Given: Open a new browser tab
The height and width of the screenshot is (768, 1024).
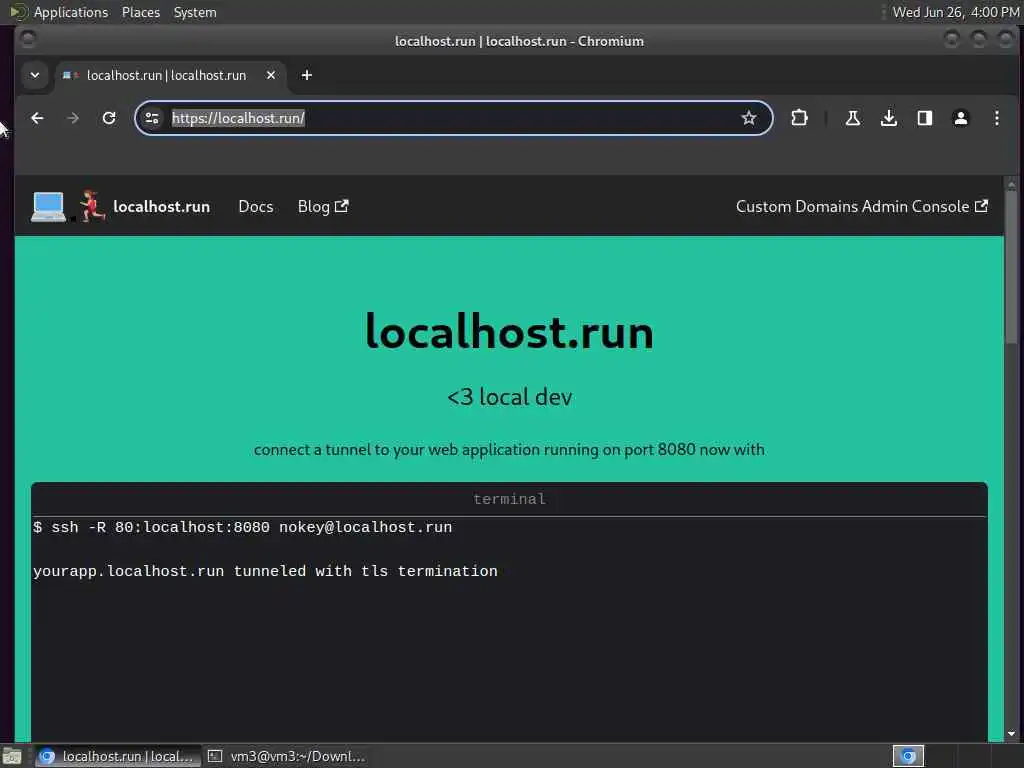Looking at the screenshot, I should pos(306,75).
